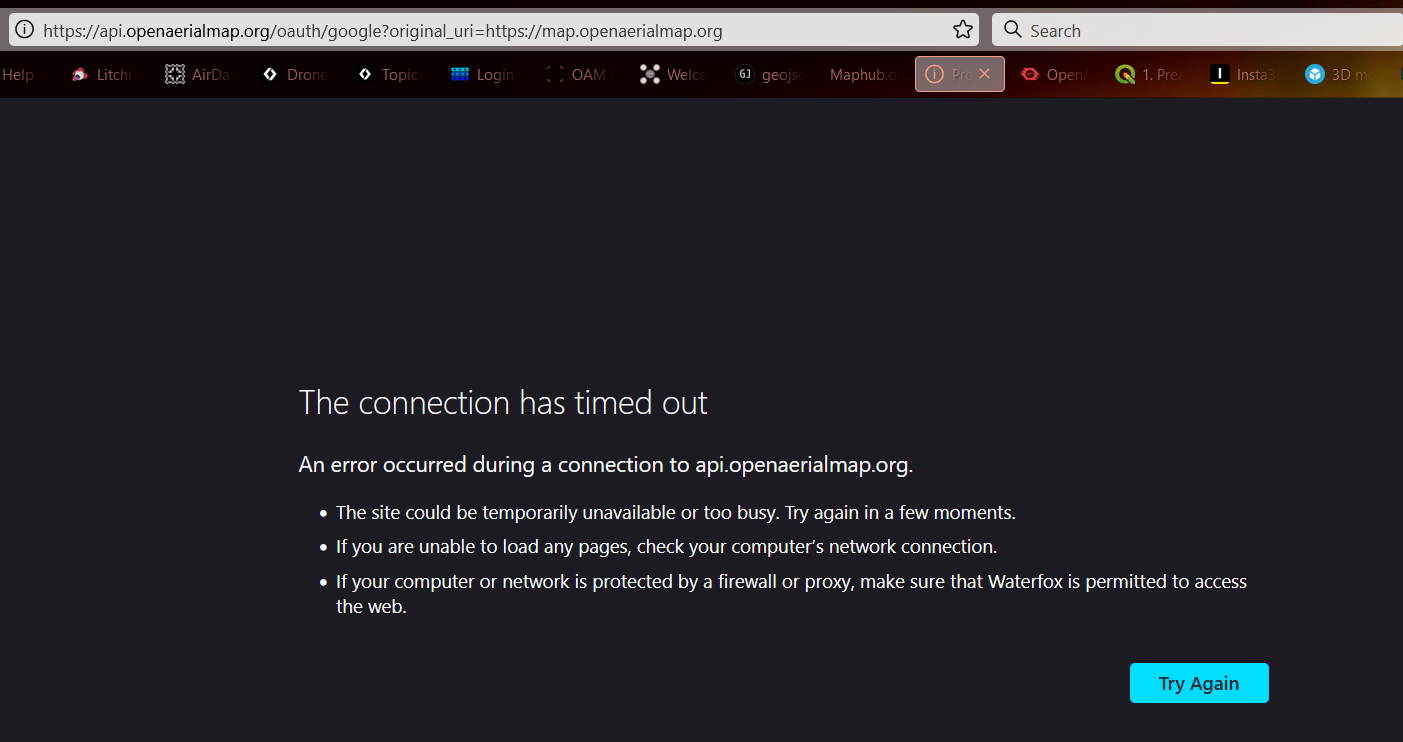Viewport: 1403px width, 742px height.
Task: Click the Insta360 bookmark icon
Action: coord(1219,73)
